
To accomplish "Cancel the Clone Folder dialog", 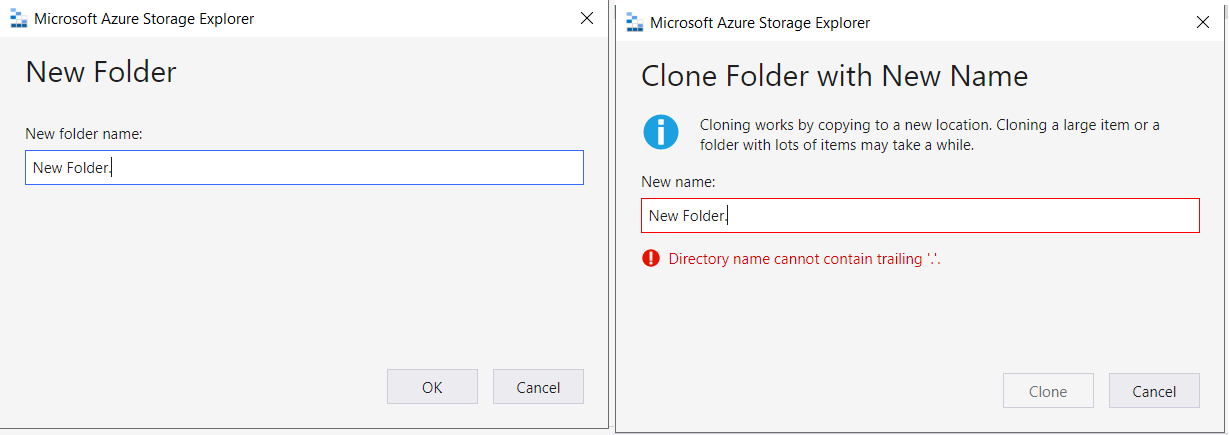I will [1154, 391].
